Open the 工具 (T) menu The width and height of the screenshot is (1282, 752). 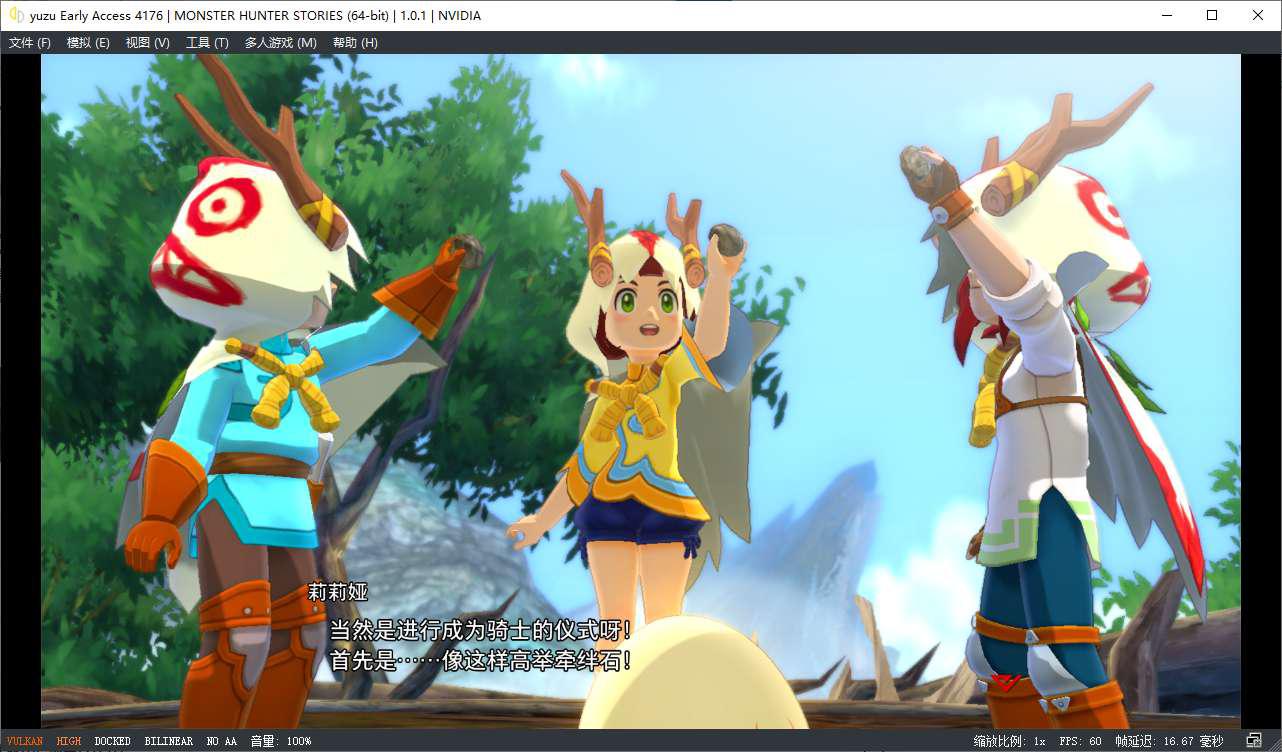pyautogui.click(x=207, y=43)
